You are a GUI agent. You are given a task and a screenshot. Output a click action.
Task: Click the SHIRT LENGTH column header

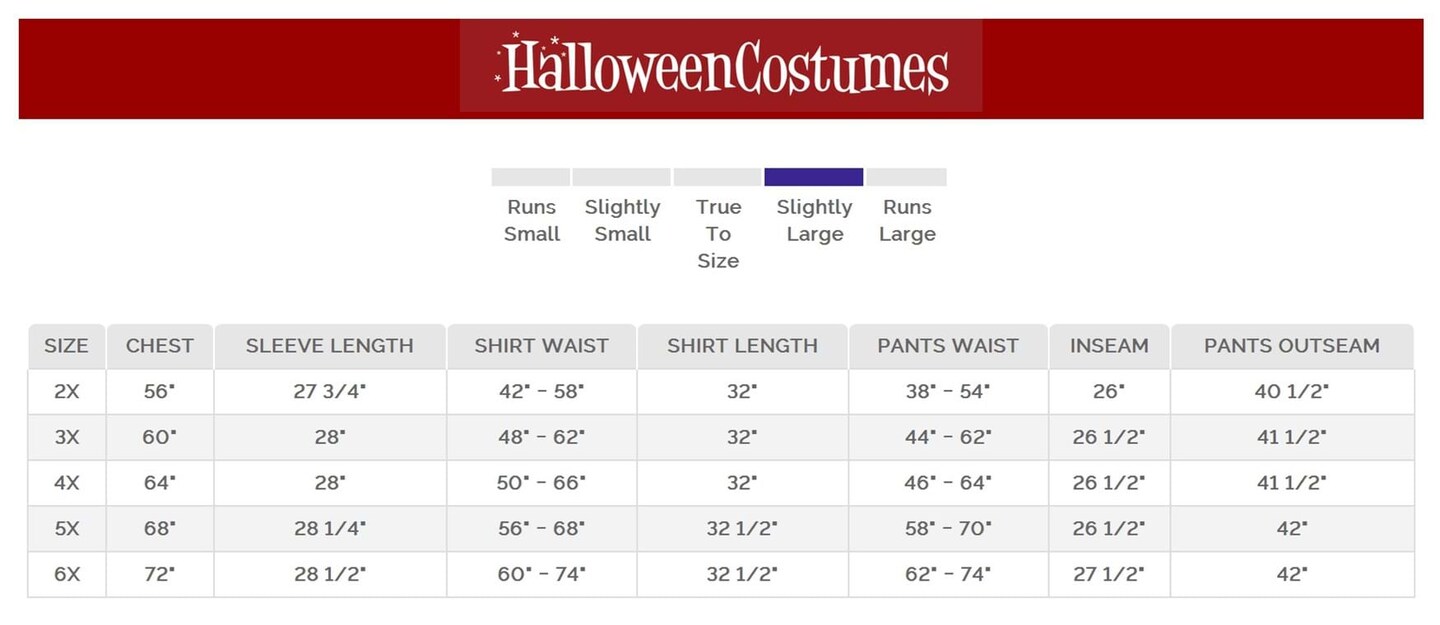point(742,346)
